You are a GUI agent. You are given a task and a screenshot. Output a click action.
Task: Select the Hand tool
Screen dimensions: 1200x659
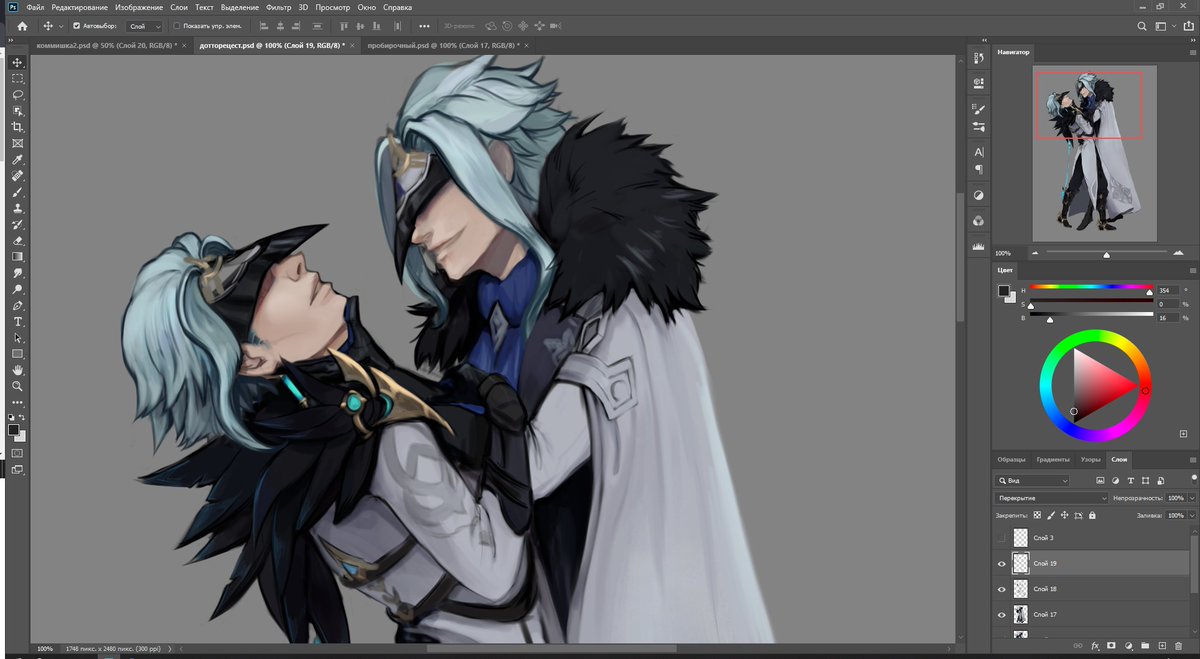(17, 370)
